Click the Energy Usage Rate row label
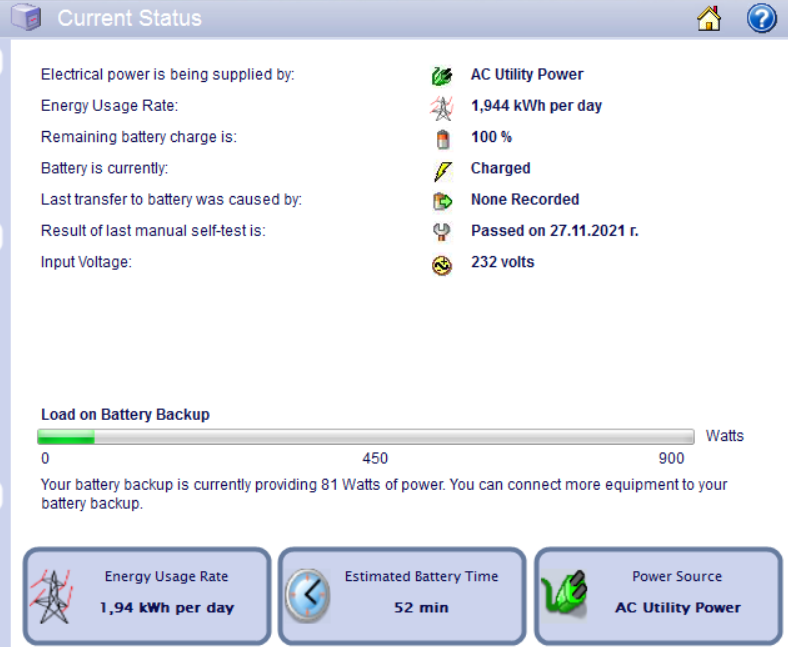 (109, 106)
